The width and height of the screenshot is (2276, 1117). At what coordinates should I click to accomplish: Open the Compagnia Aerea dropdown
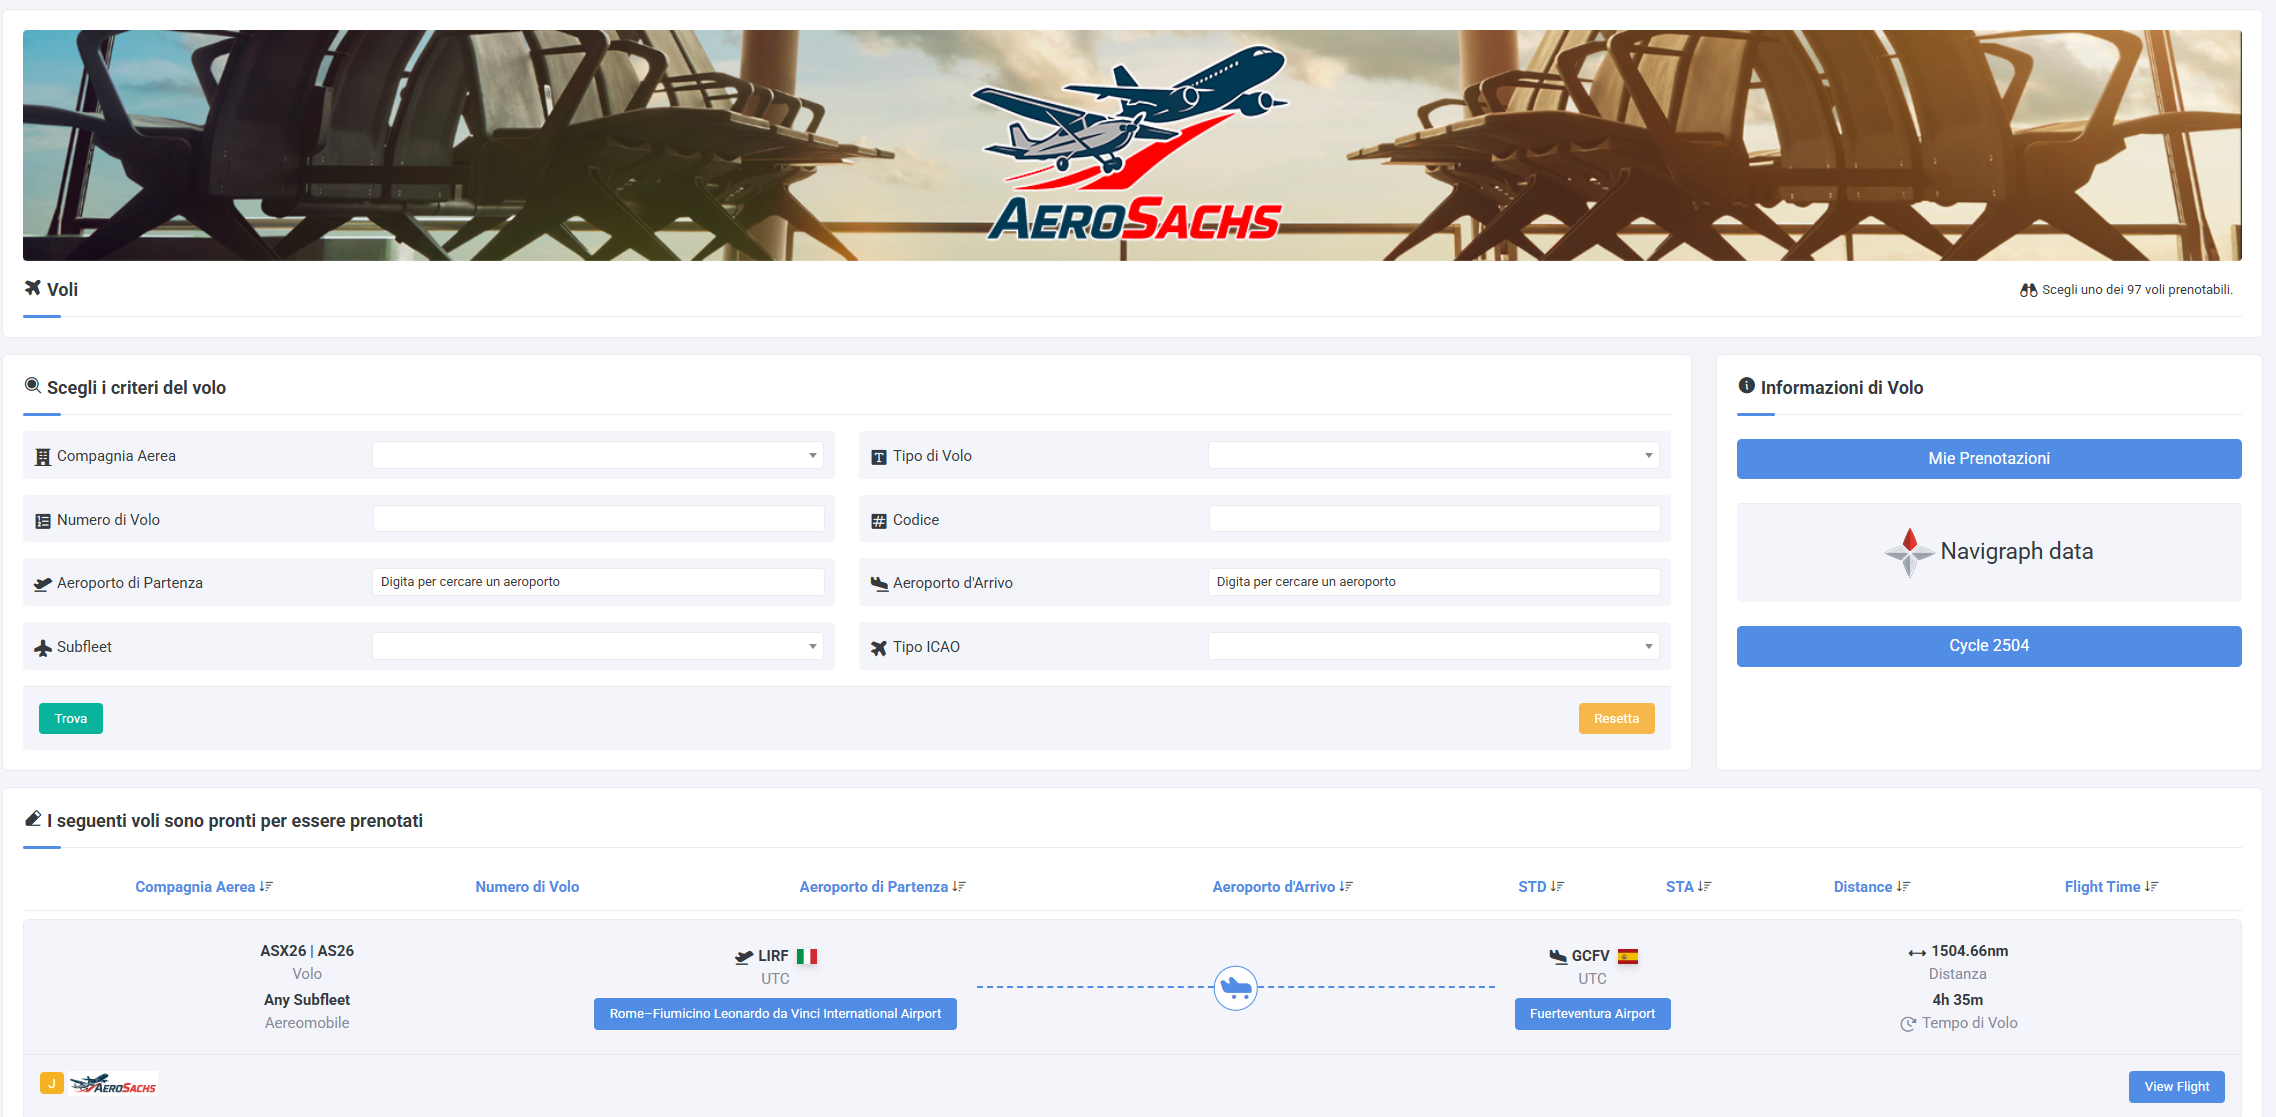598,456
